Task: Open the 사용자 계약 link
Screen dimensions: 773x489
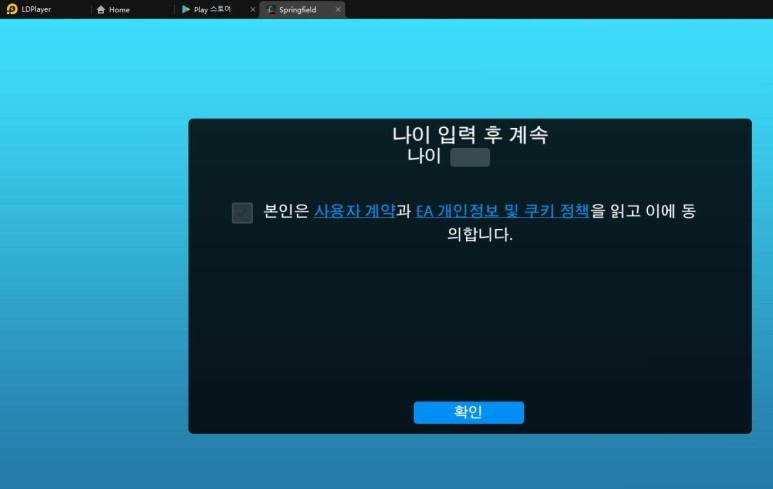Action: pyautogui.click(x=354, y=211)
